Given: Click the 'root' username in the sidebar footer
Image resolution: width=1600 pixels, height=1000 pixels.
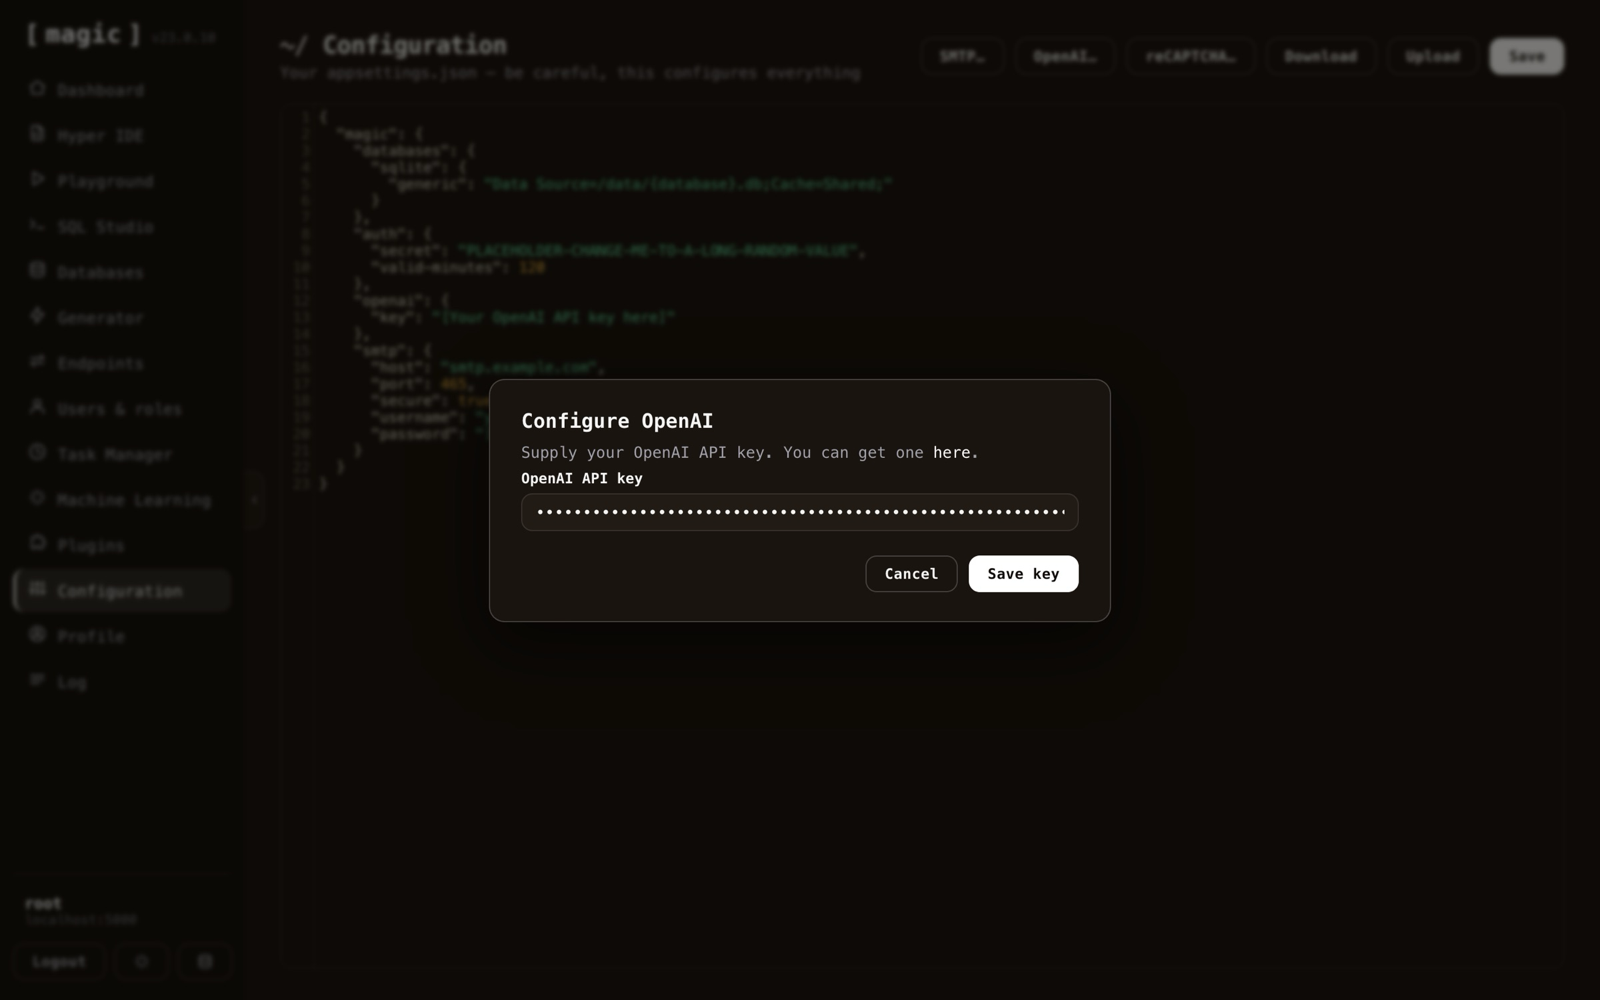Looking at the screenshot, I should click(x=43, y=903).
